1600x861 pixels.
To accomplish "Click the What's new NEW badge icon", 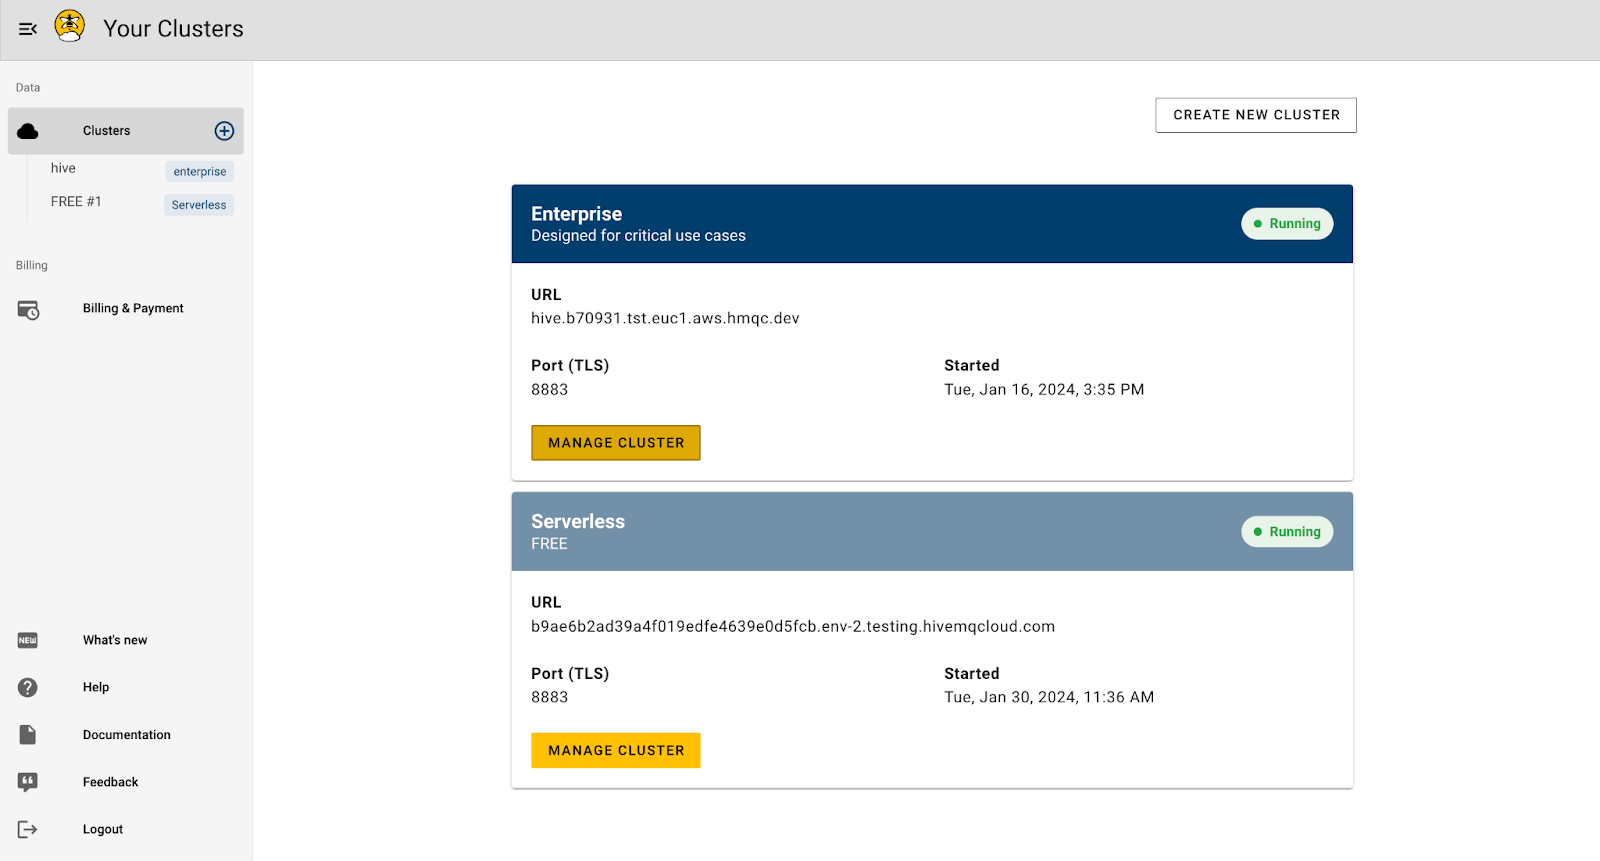I will [28, 640].
